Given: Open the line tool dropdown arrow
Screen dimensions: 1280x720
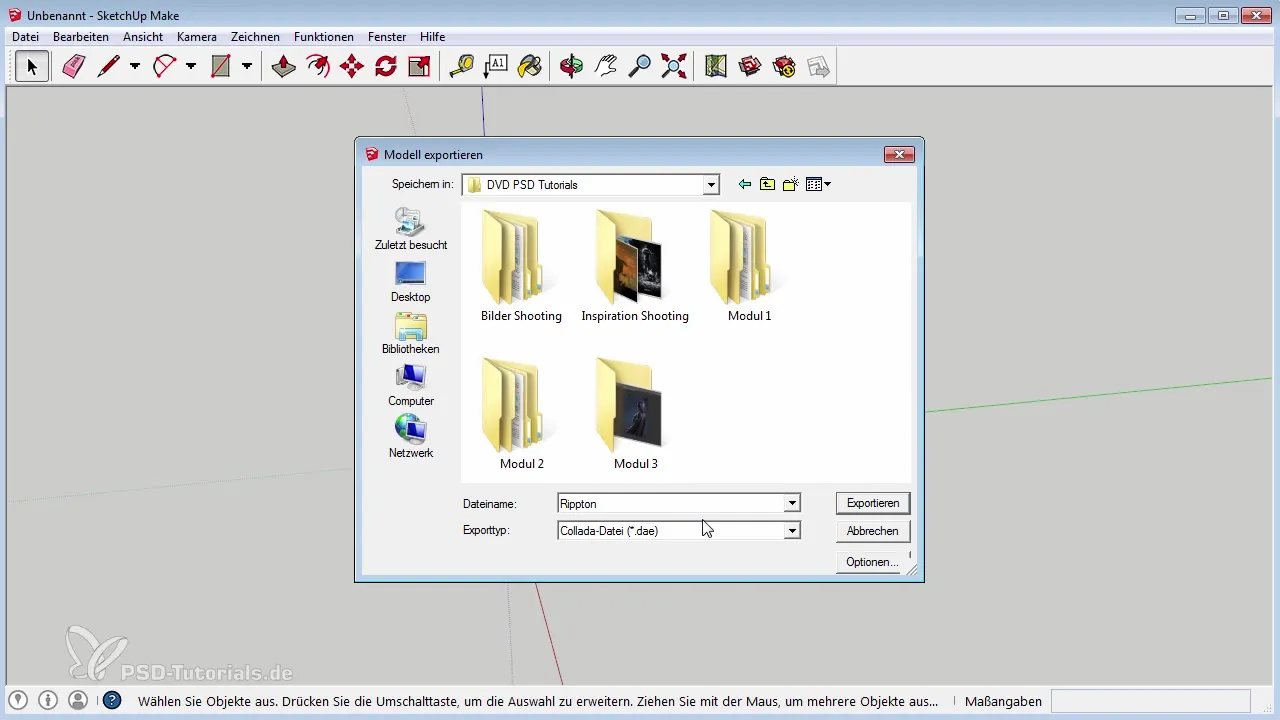Looking at the screenshot, I should [134, 67].
